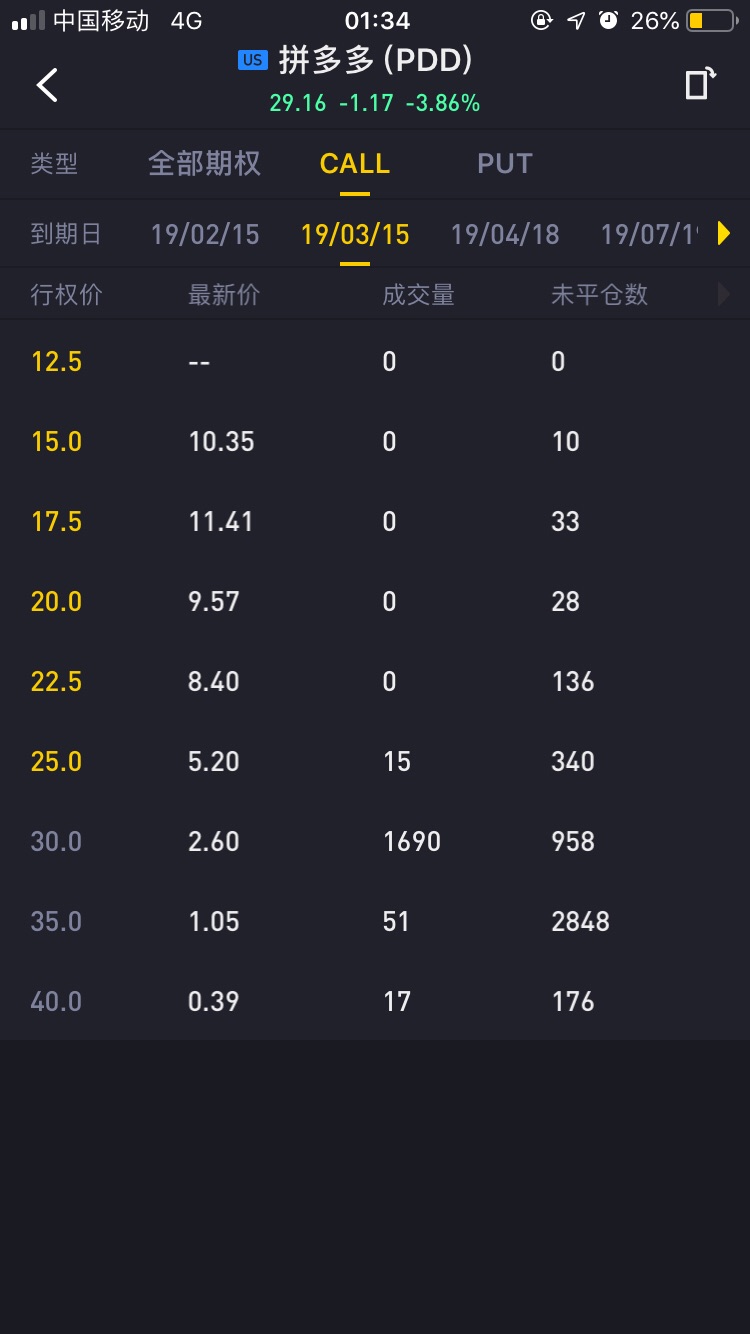Viewport: 750px width, 1334px height.
Task: Tap the blue US market badge
Action: (x=253, y=60)
